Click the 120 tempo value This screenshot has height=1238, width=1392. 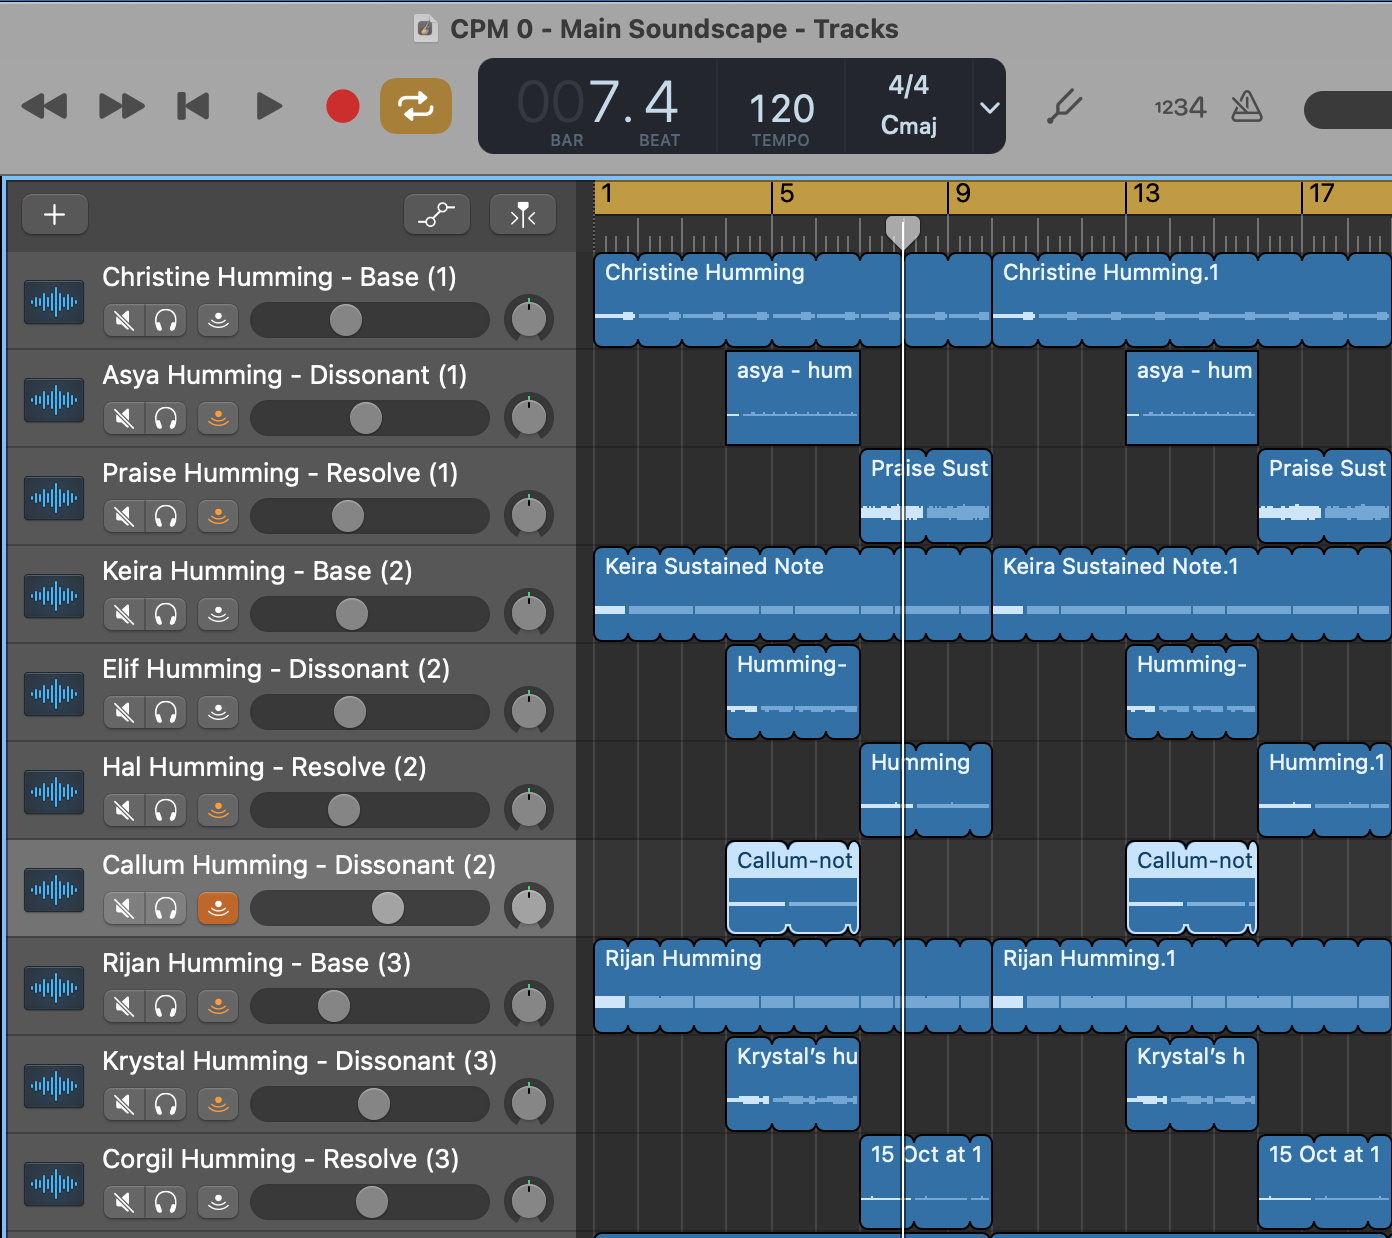(781, 108)
